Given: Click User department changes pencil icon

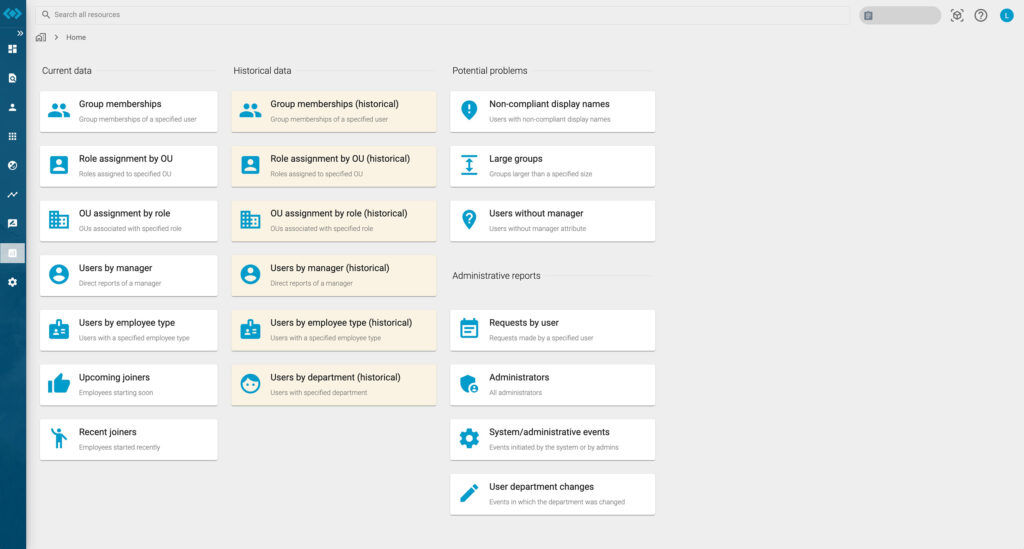Looking at the screenshot, I should click(469, 494).
